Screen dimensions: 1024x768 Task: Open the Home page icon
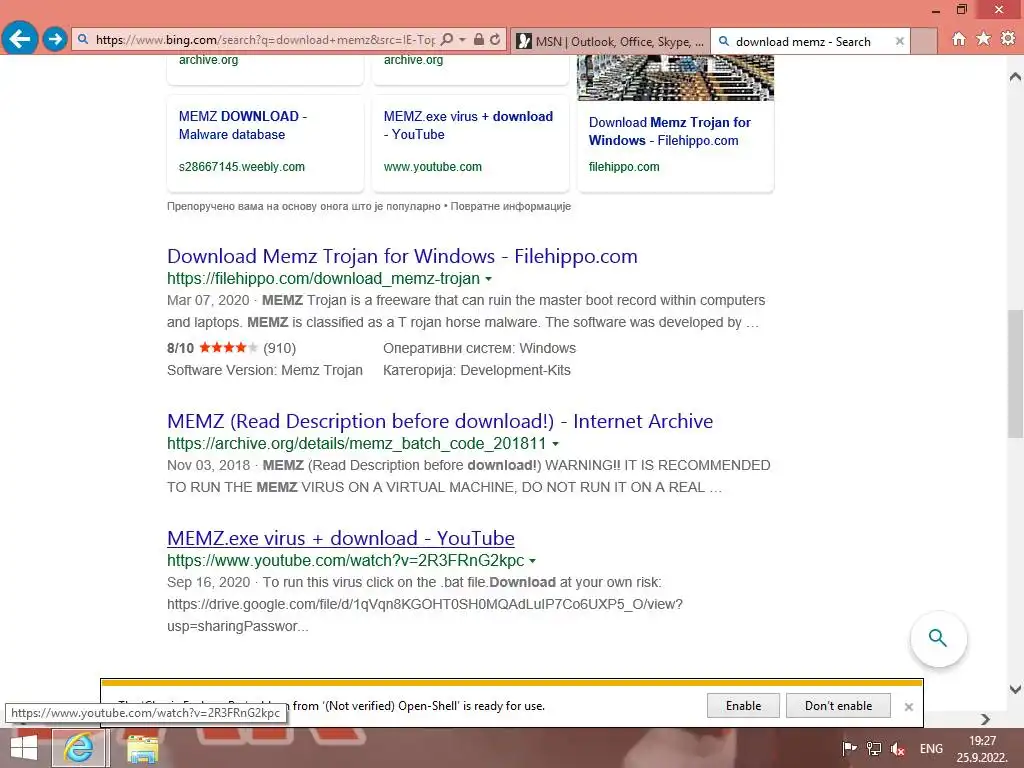click(959, 39)
